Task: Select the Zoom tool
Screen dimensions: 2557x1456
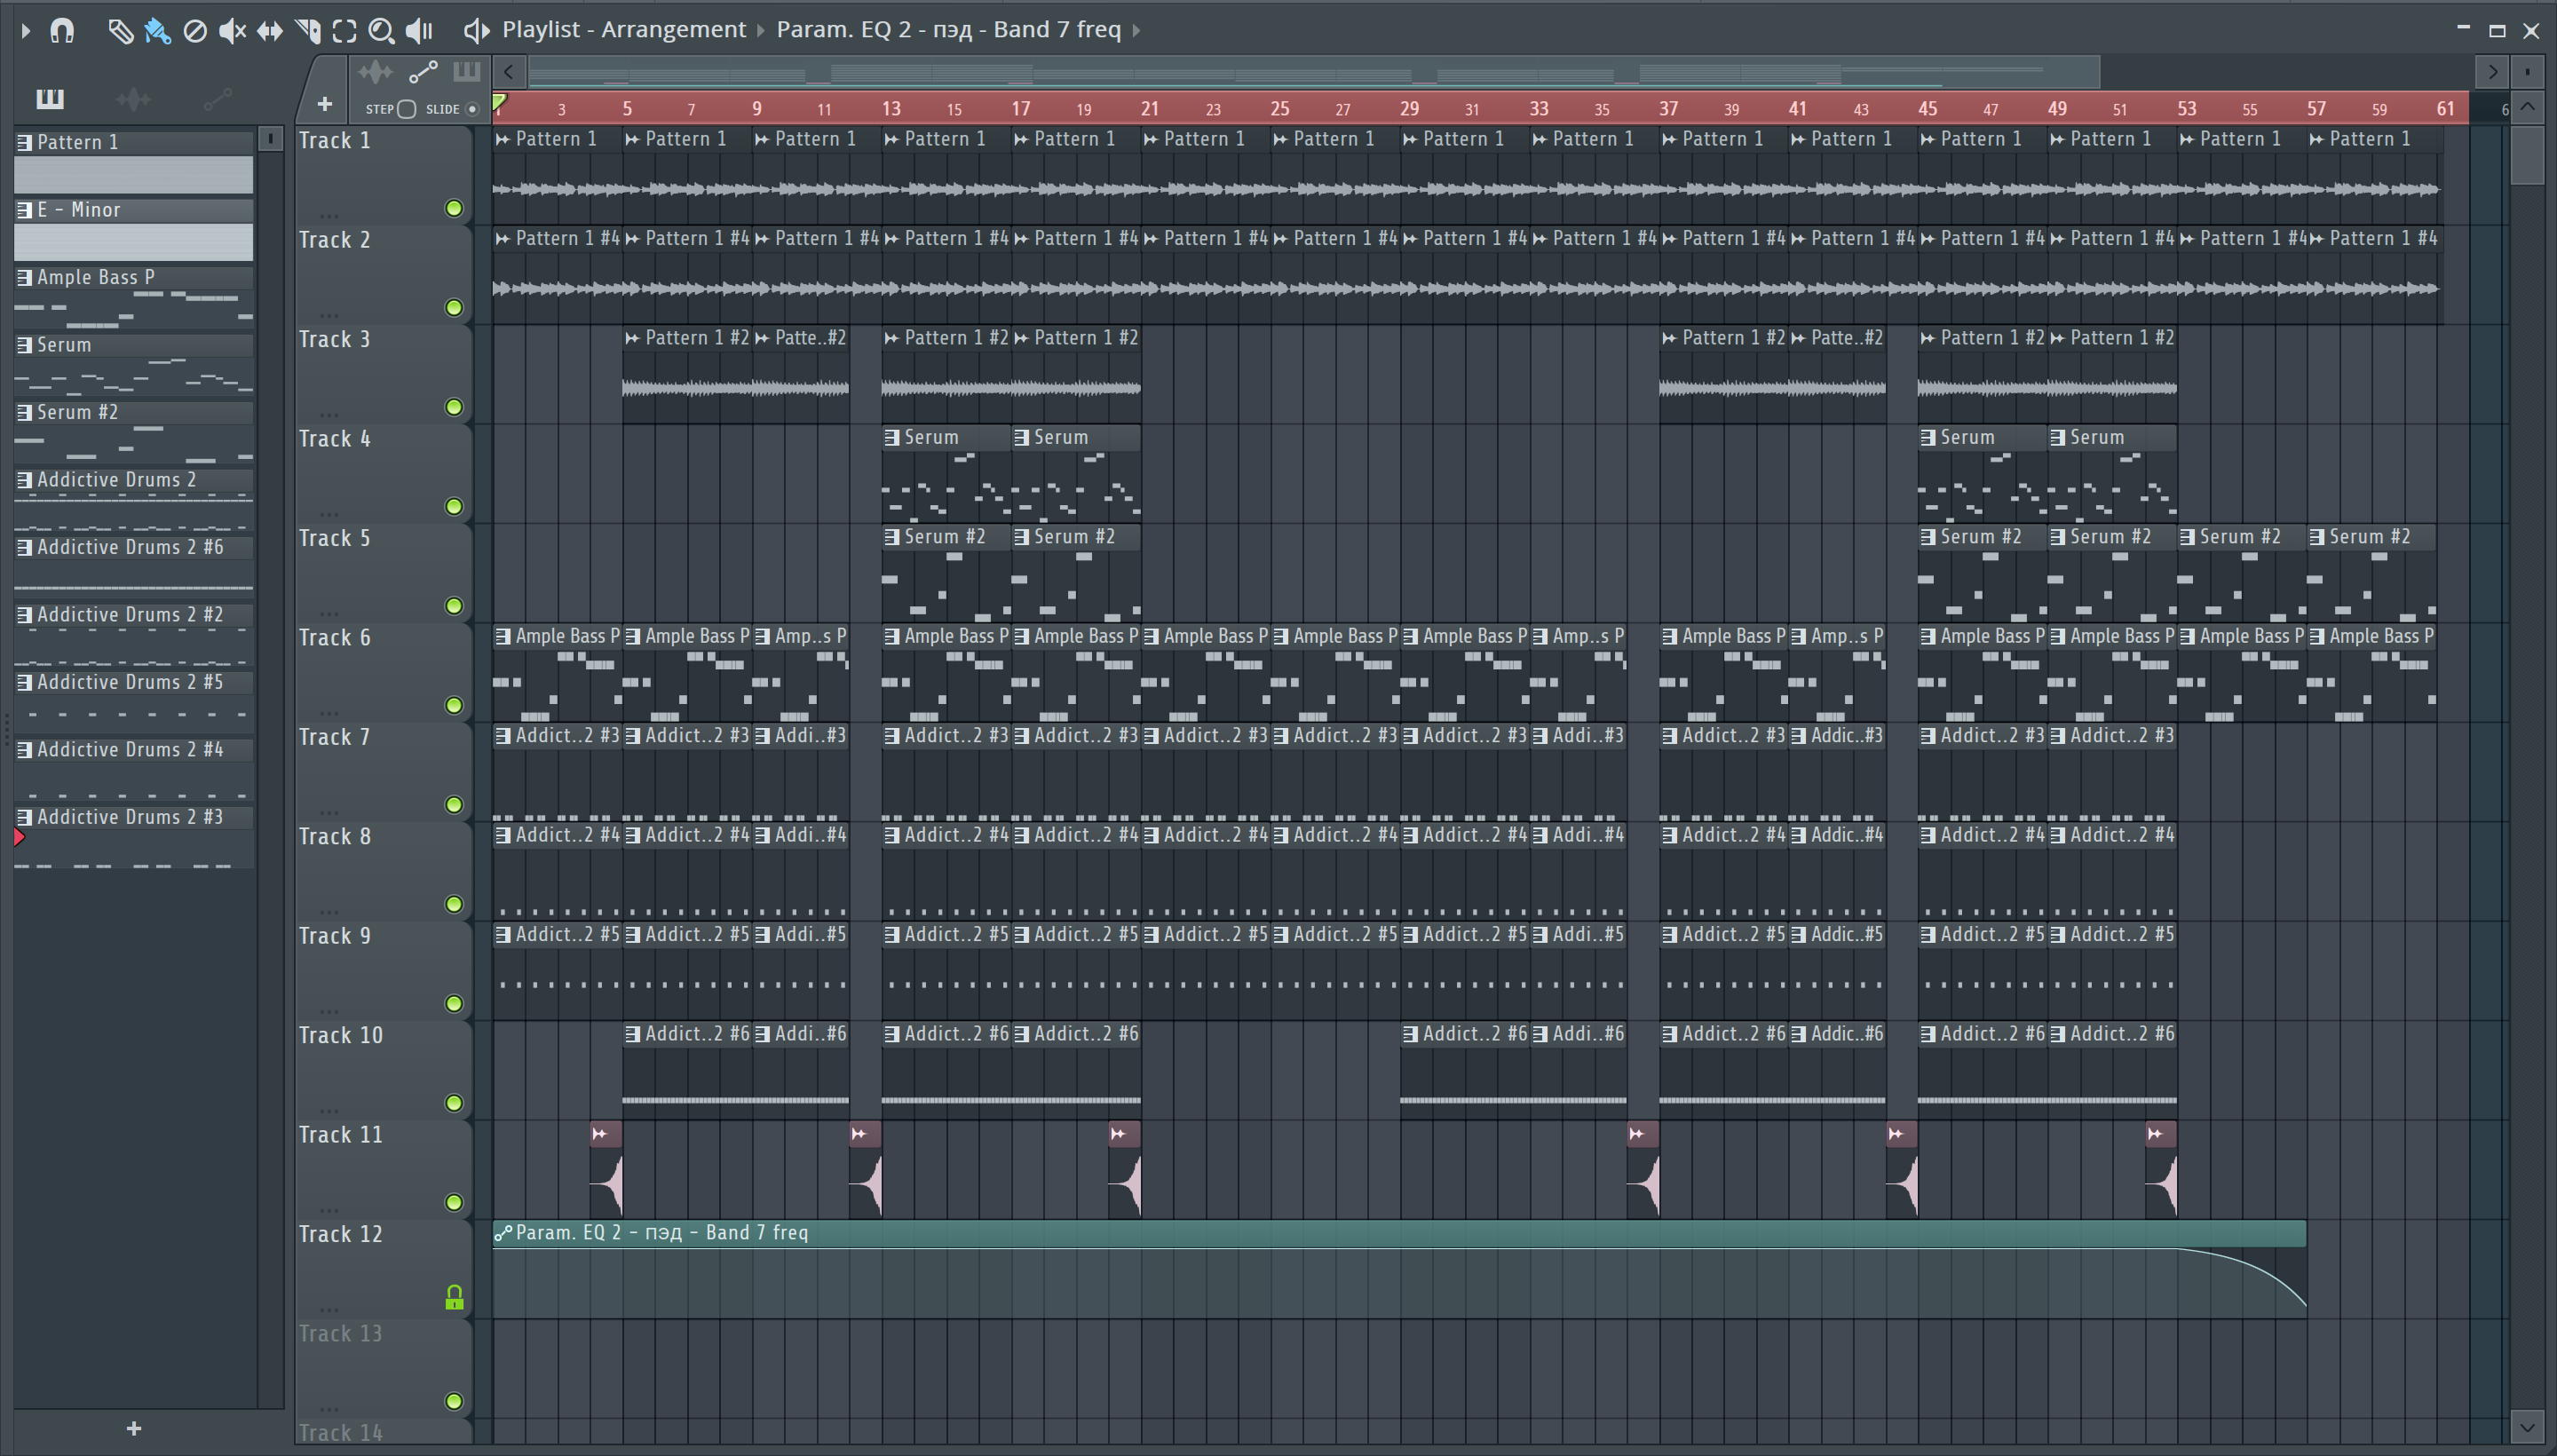Action: (x=381, y=31)
